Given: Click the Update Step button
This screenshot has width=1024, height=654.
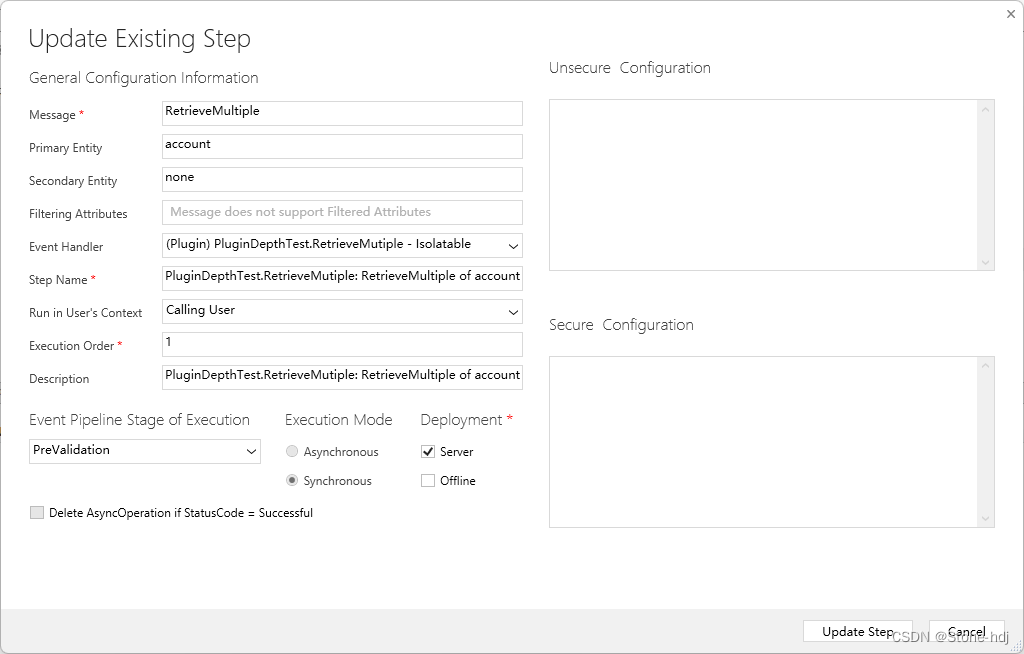Looking at the screenshot, I should (x=857, y=631).
